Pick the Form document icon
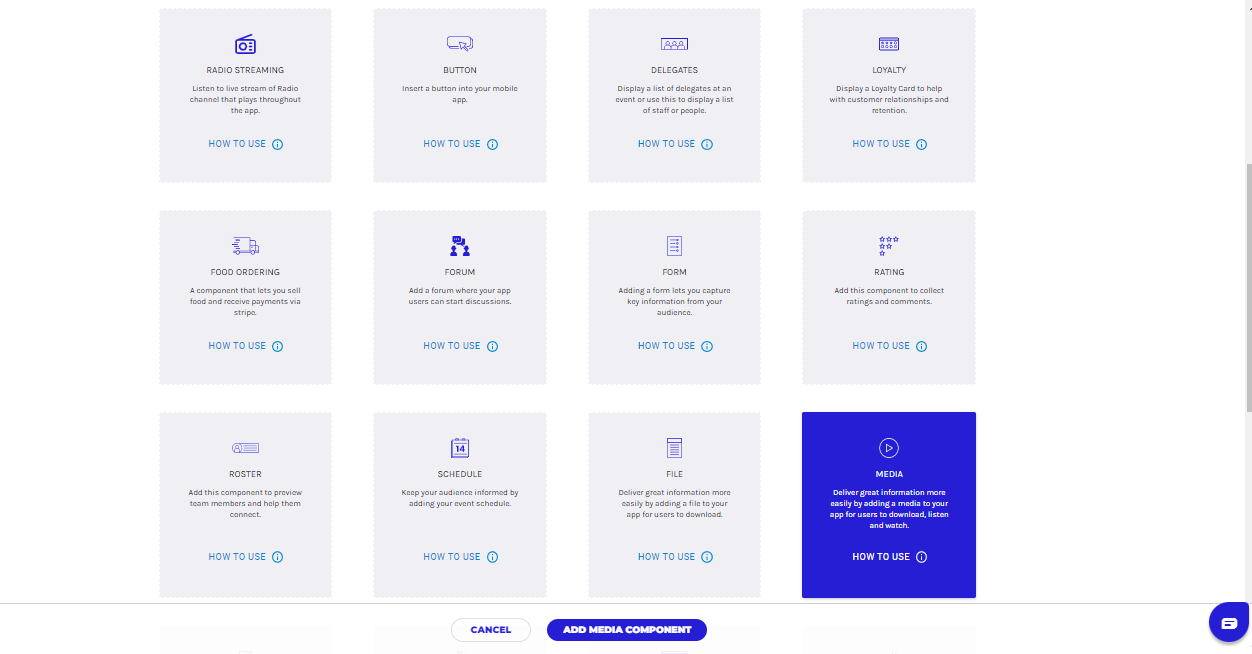 tap(674, 246)
